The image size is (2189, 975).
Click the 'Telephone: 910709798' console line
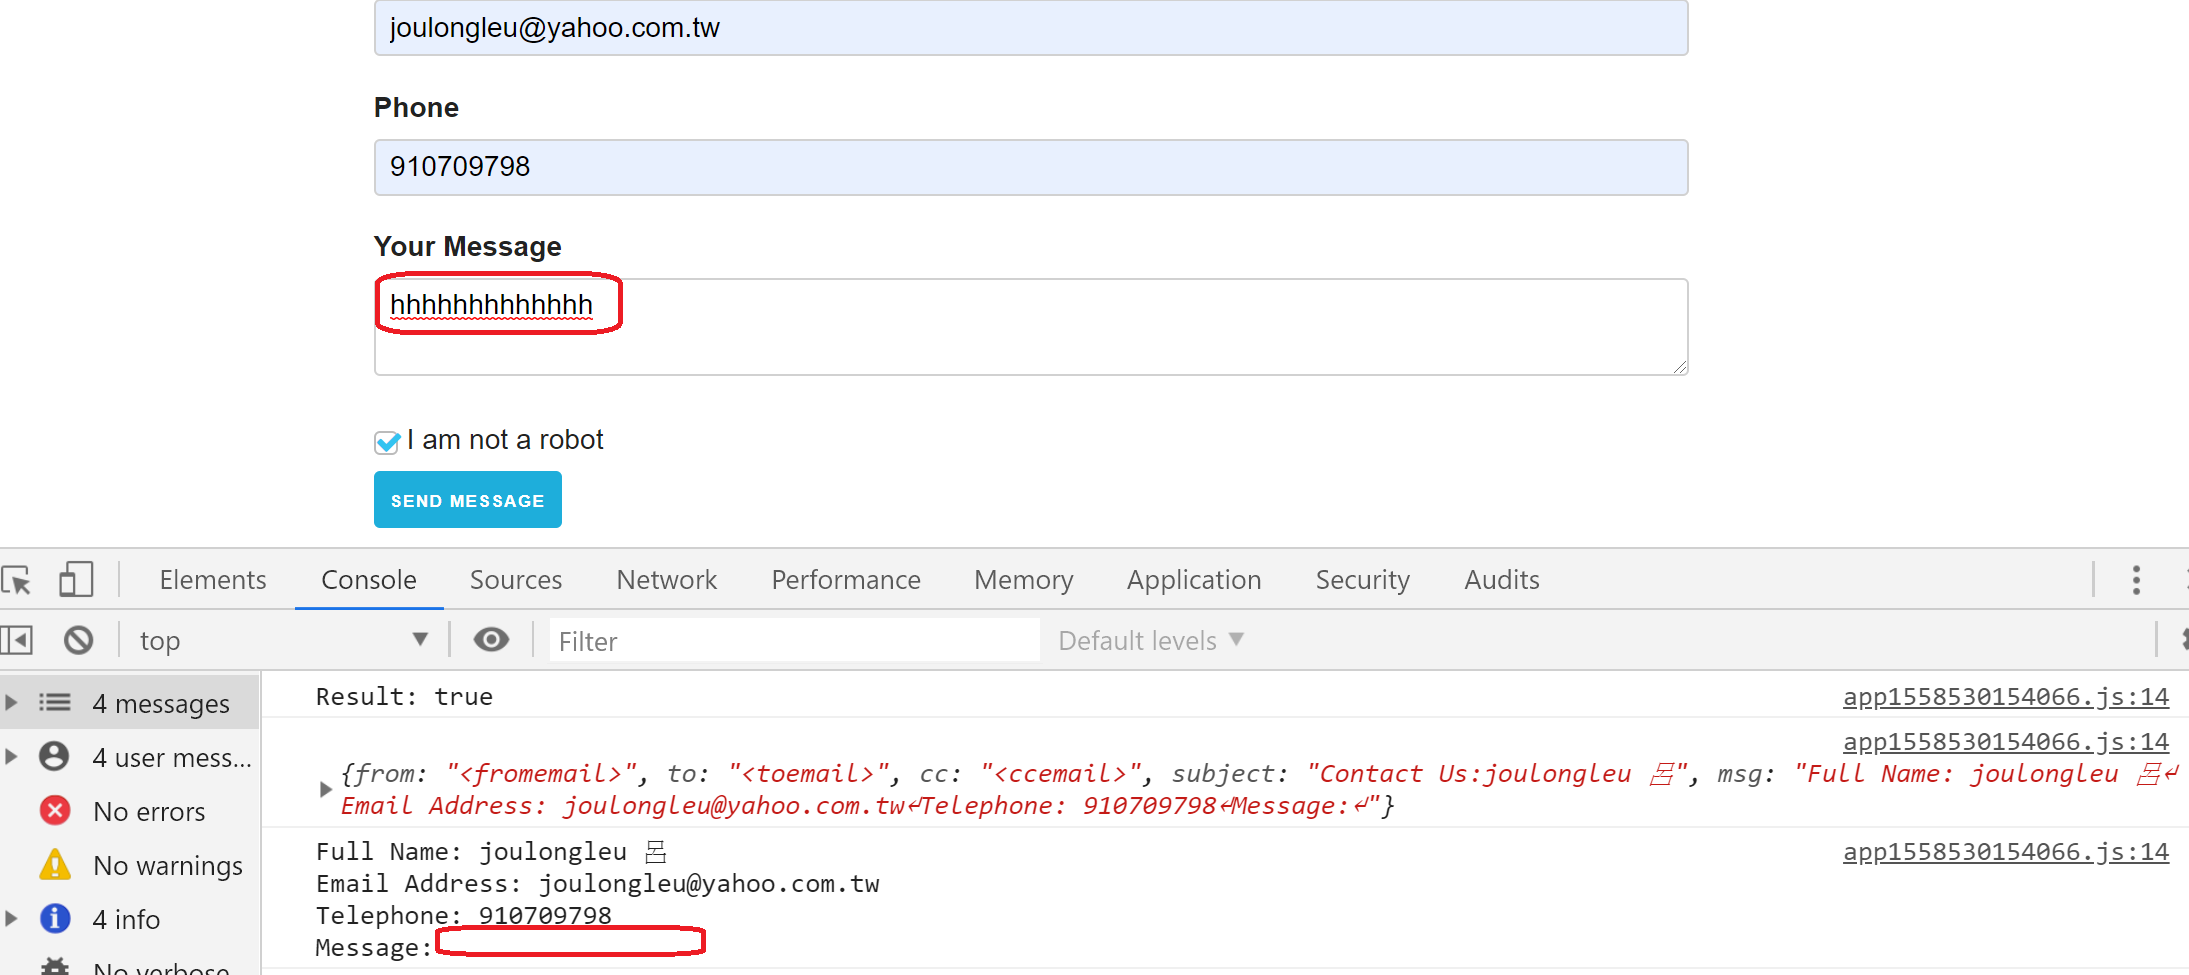[463, 915]
